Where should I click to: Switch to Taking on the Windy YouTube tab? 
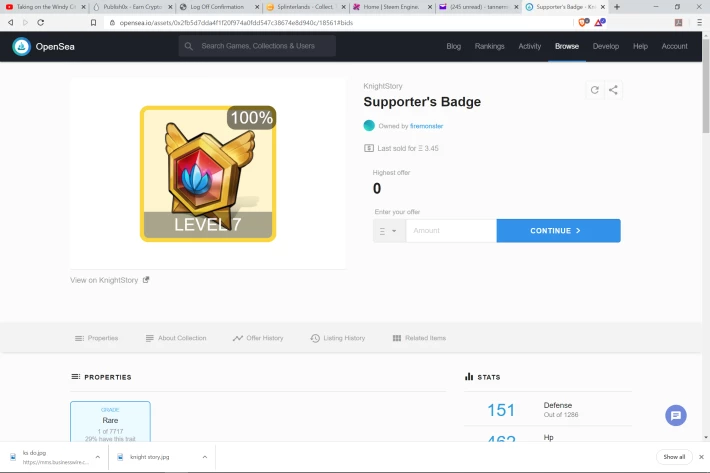tap(46, 7)
